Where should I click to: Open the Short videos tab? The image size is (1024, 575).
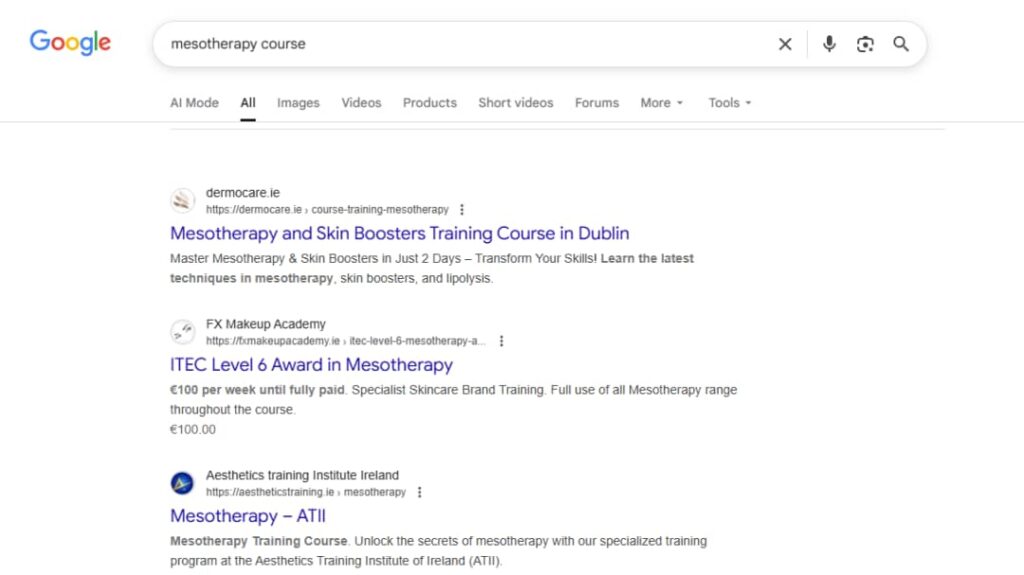pos(515,103)
